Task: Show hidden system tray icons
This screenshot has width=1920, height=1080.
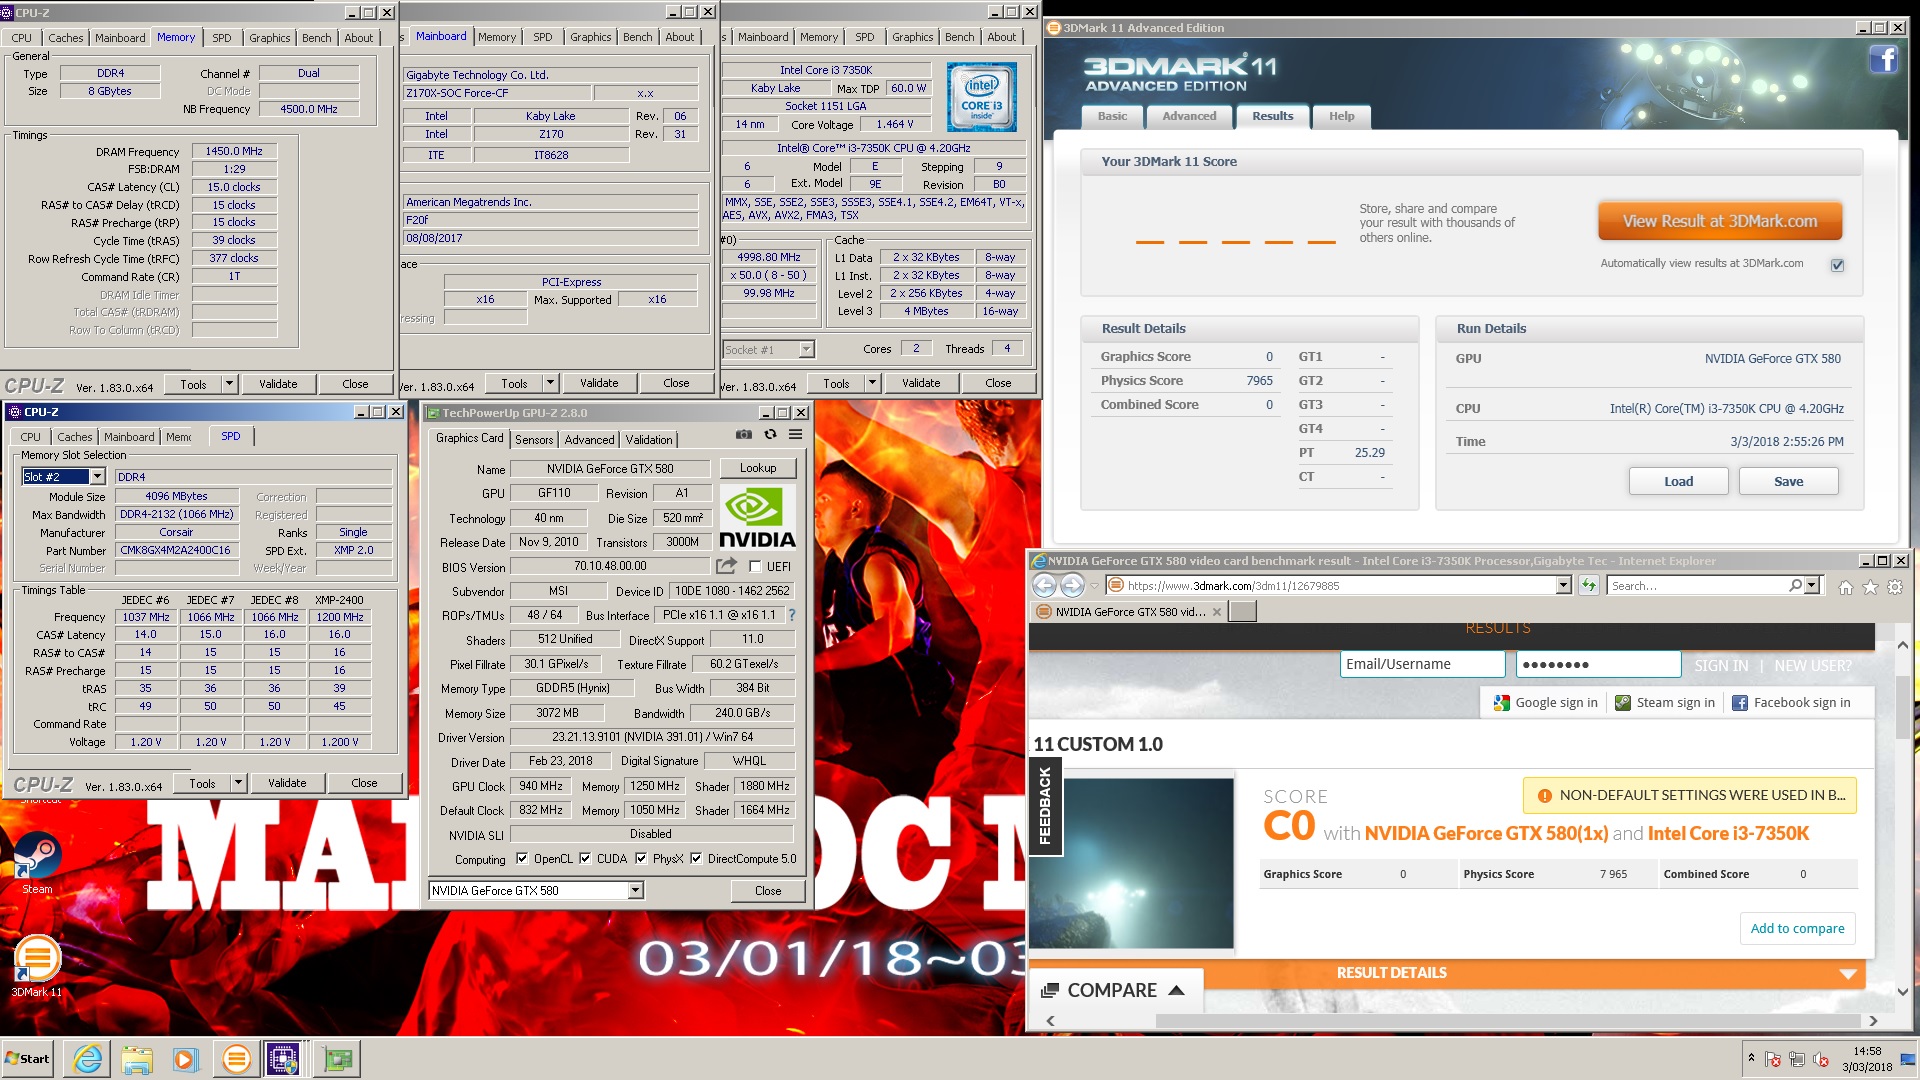Action: tap(1751, 1058)
